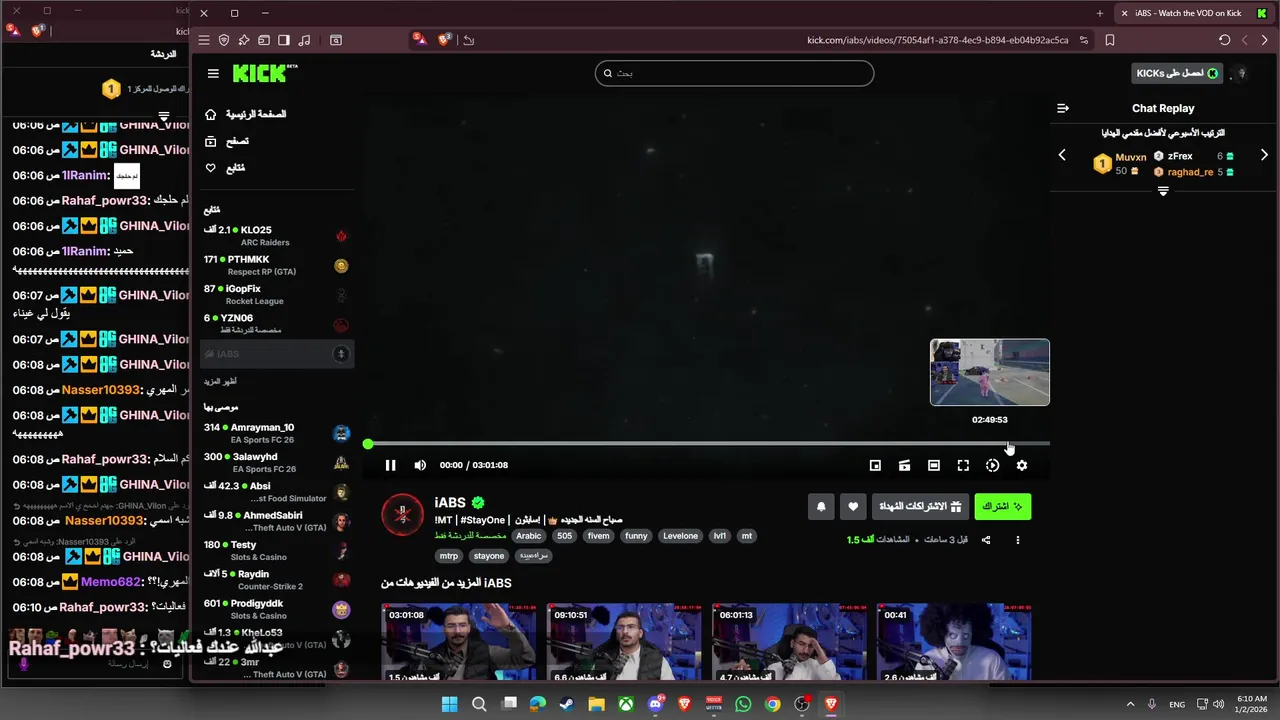Open Prodigyddk channel in sidebar
The image size is (1280, 720).
click(x=277, y=609)
